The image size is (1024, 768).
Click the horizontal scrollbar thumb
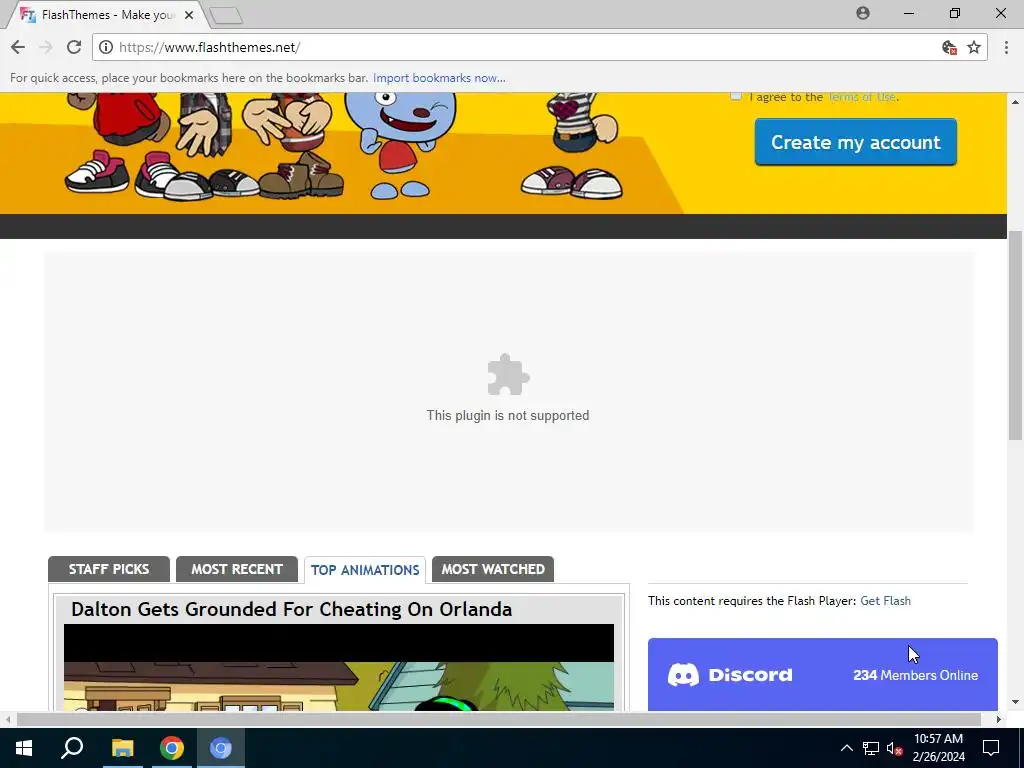[499, 719]
